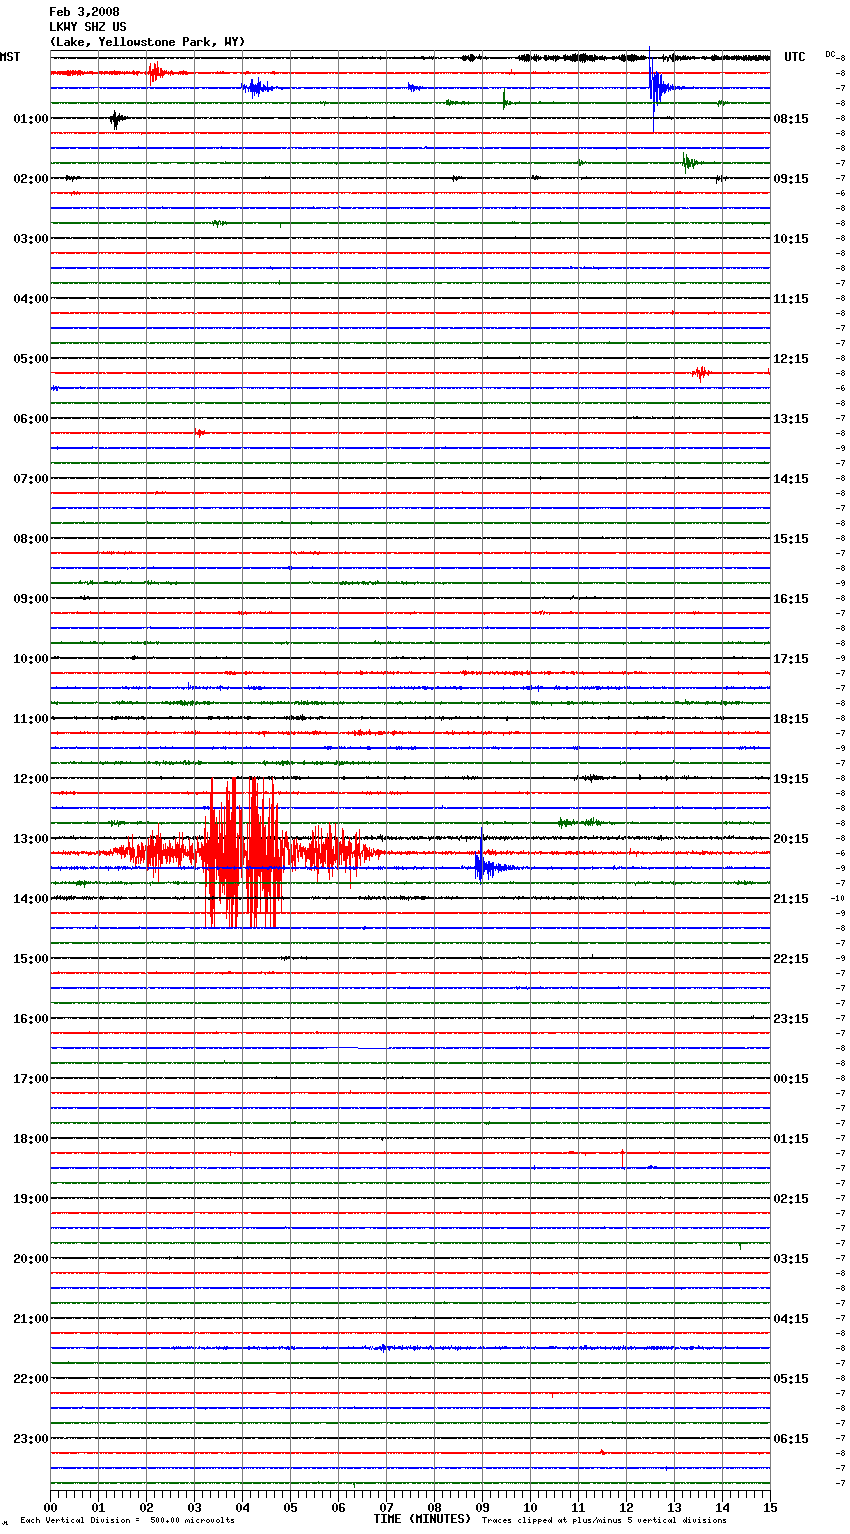This screenshot has width=850, height=1534.
Task: Click the '06:15' UTC time label
Action: point(791,1439)
